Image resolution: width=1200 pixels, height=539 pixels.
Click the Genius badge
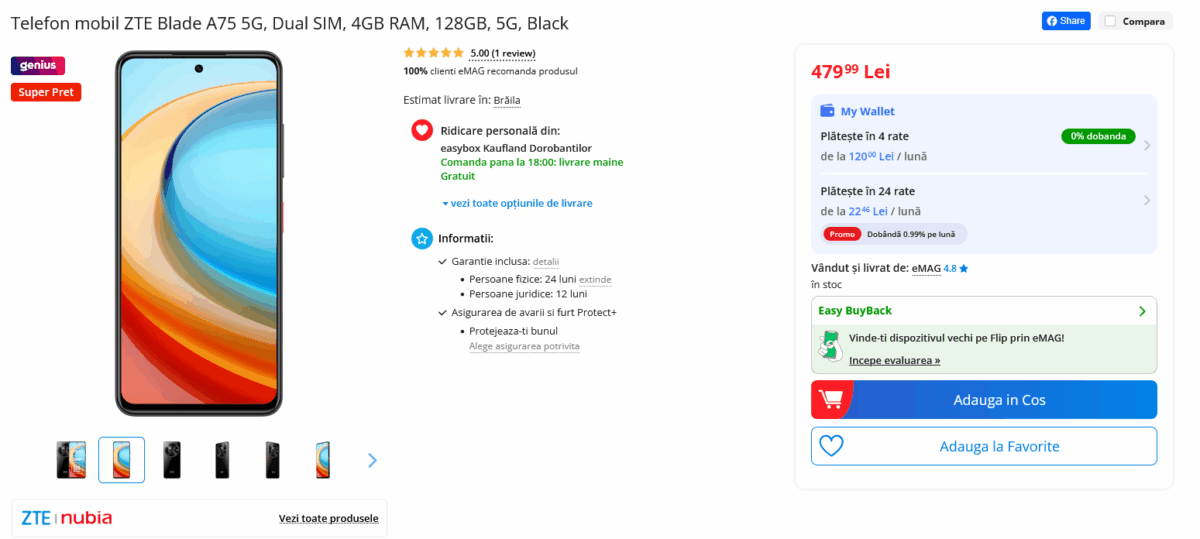(38, 66)
